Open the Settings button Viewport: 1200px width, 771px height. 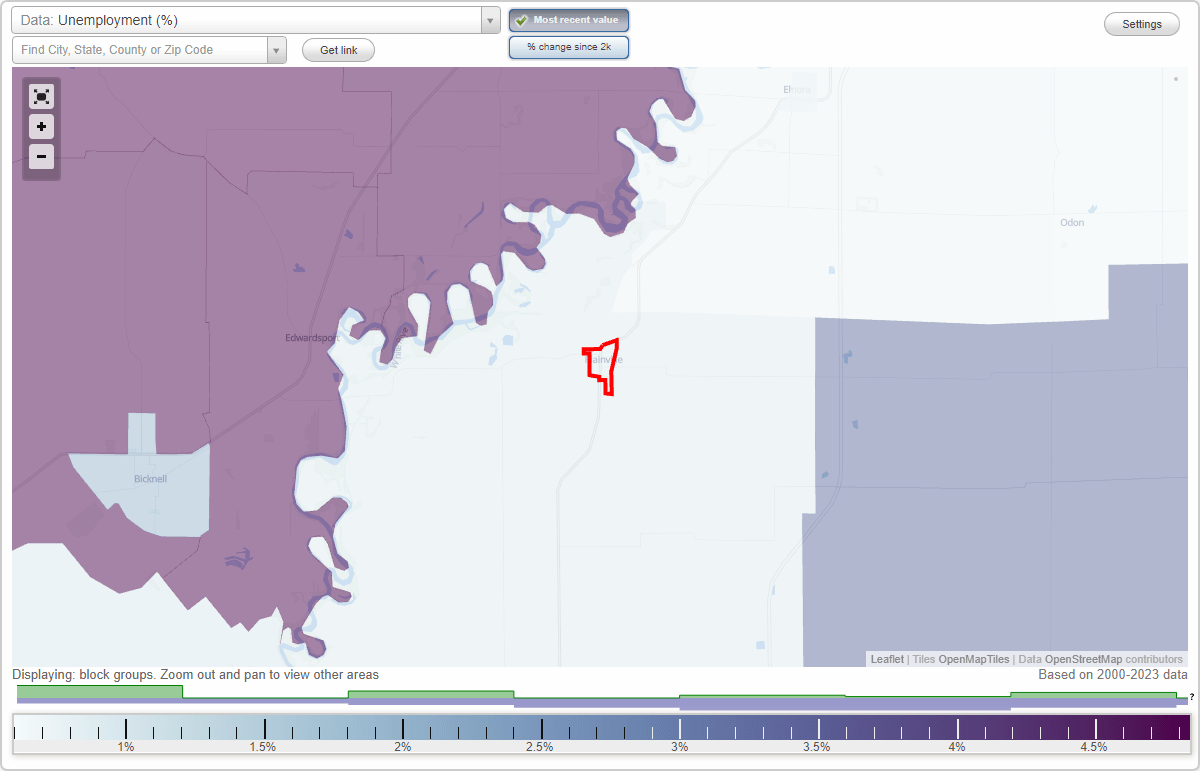tap(1142, 24)
